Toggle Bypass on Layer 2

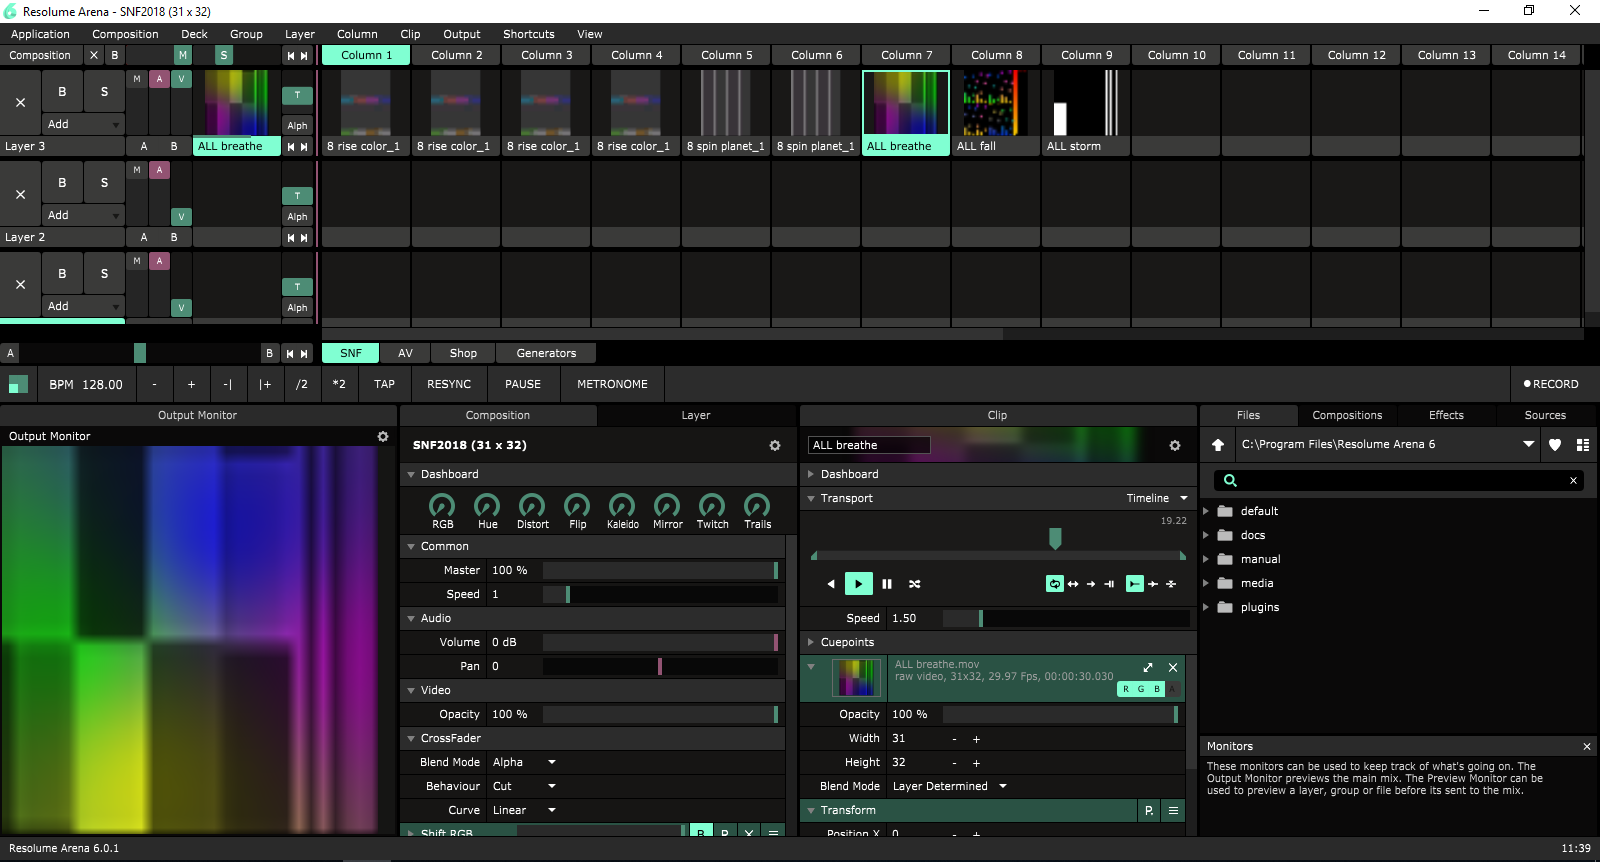coord(62,183)
